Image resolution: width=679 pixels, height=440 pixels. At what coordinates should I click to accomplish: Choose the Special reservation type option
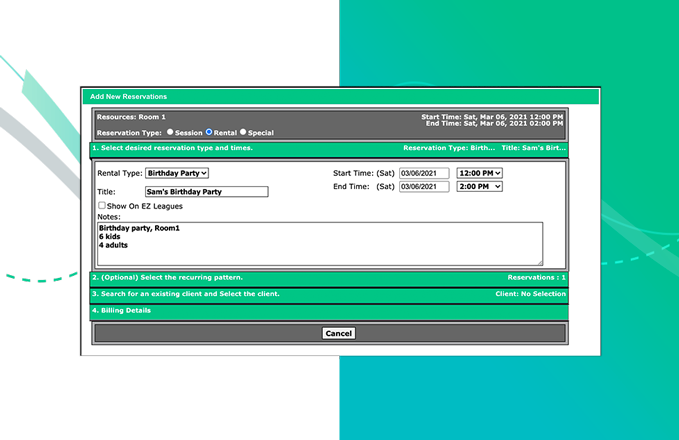pos(243,132)
